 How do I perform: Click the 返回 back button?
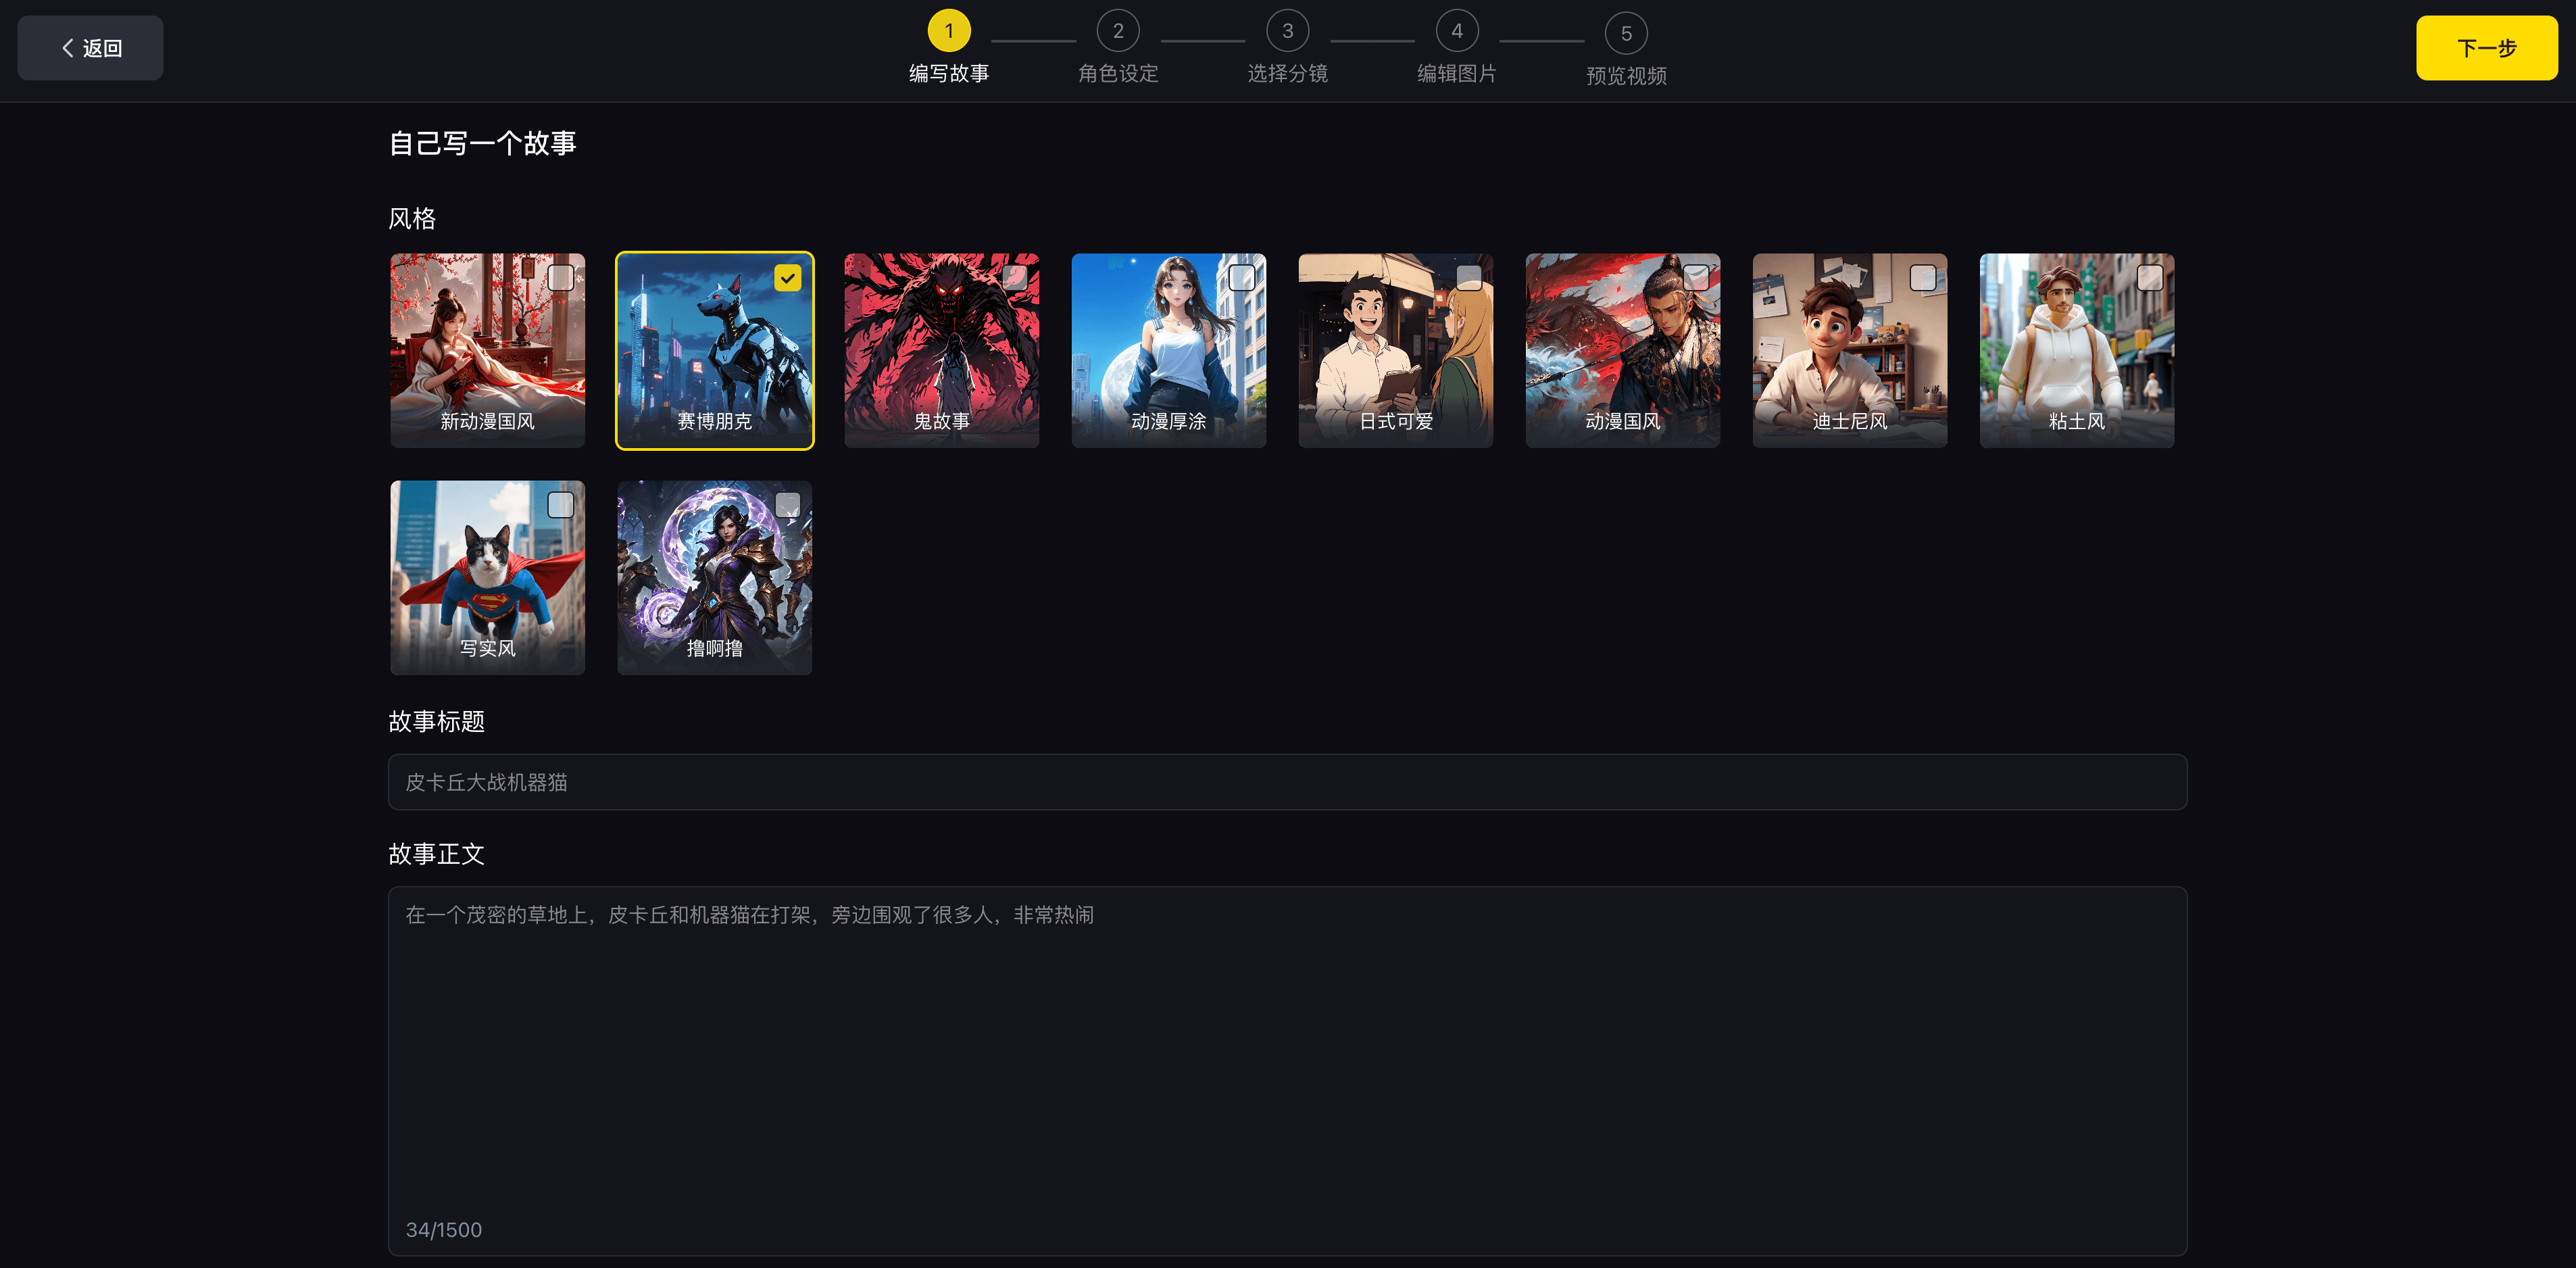click(90, 48)
